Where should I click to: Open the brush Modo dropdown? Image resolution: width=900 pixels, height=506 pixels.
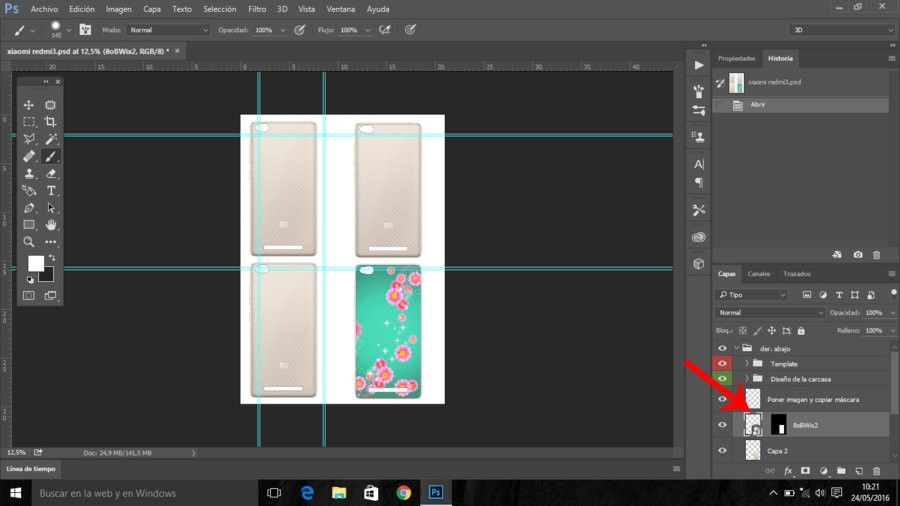[168, 30]
